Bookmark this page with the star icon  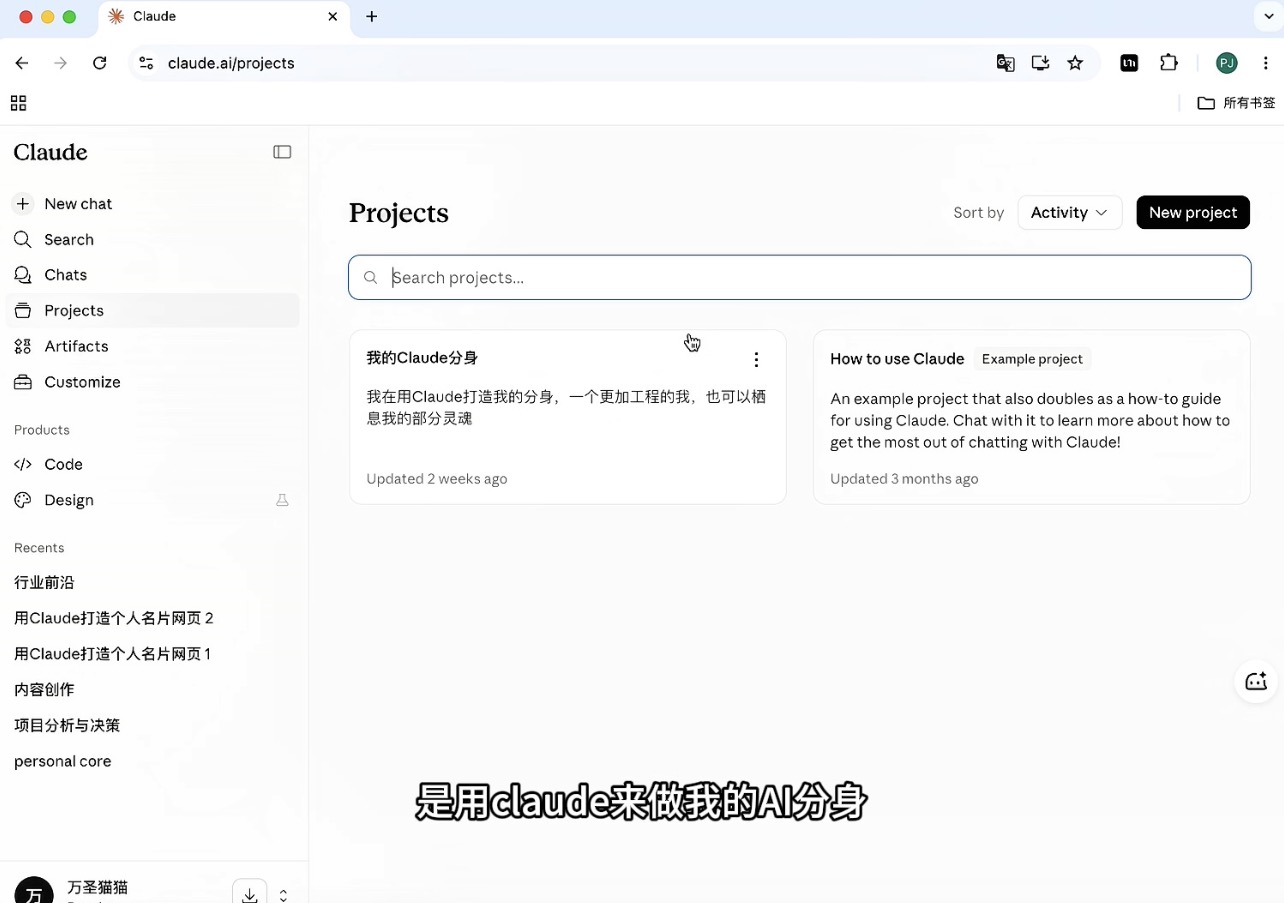coord(1075,63)
